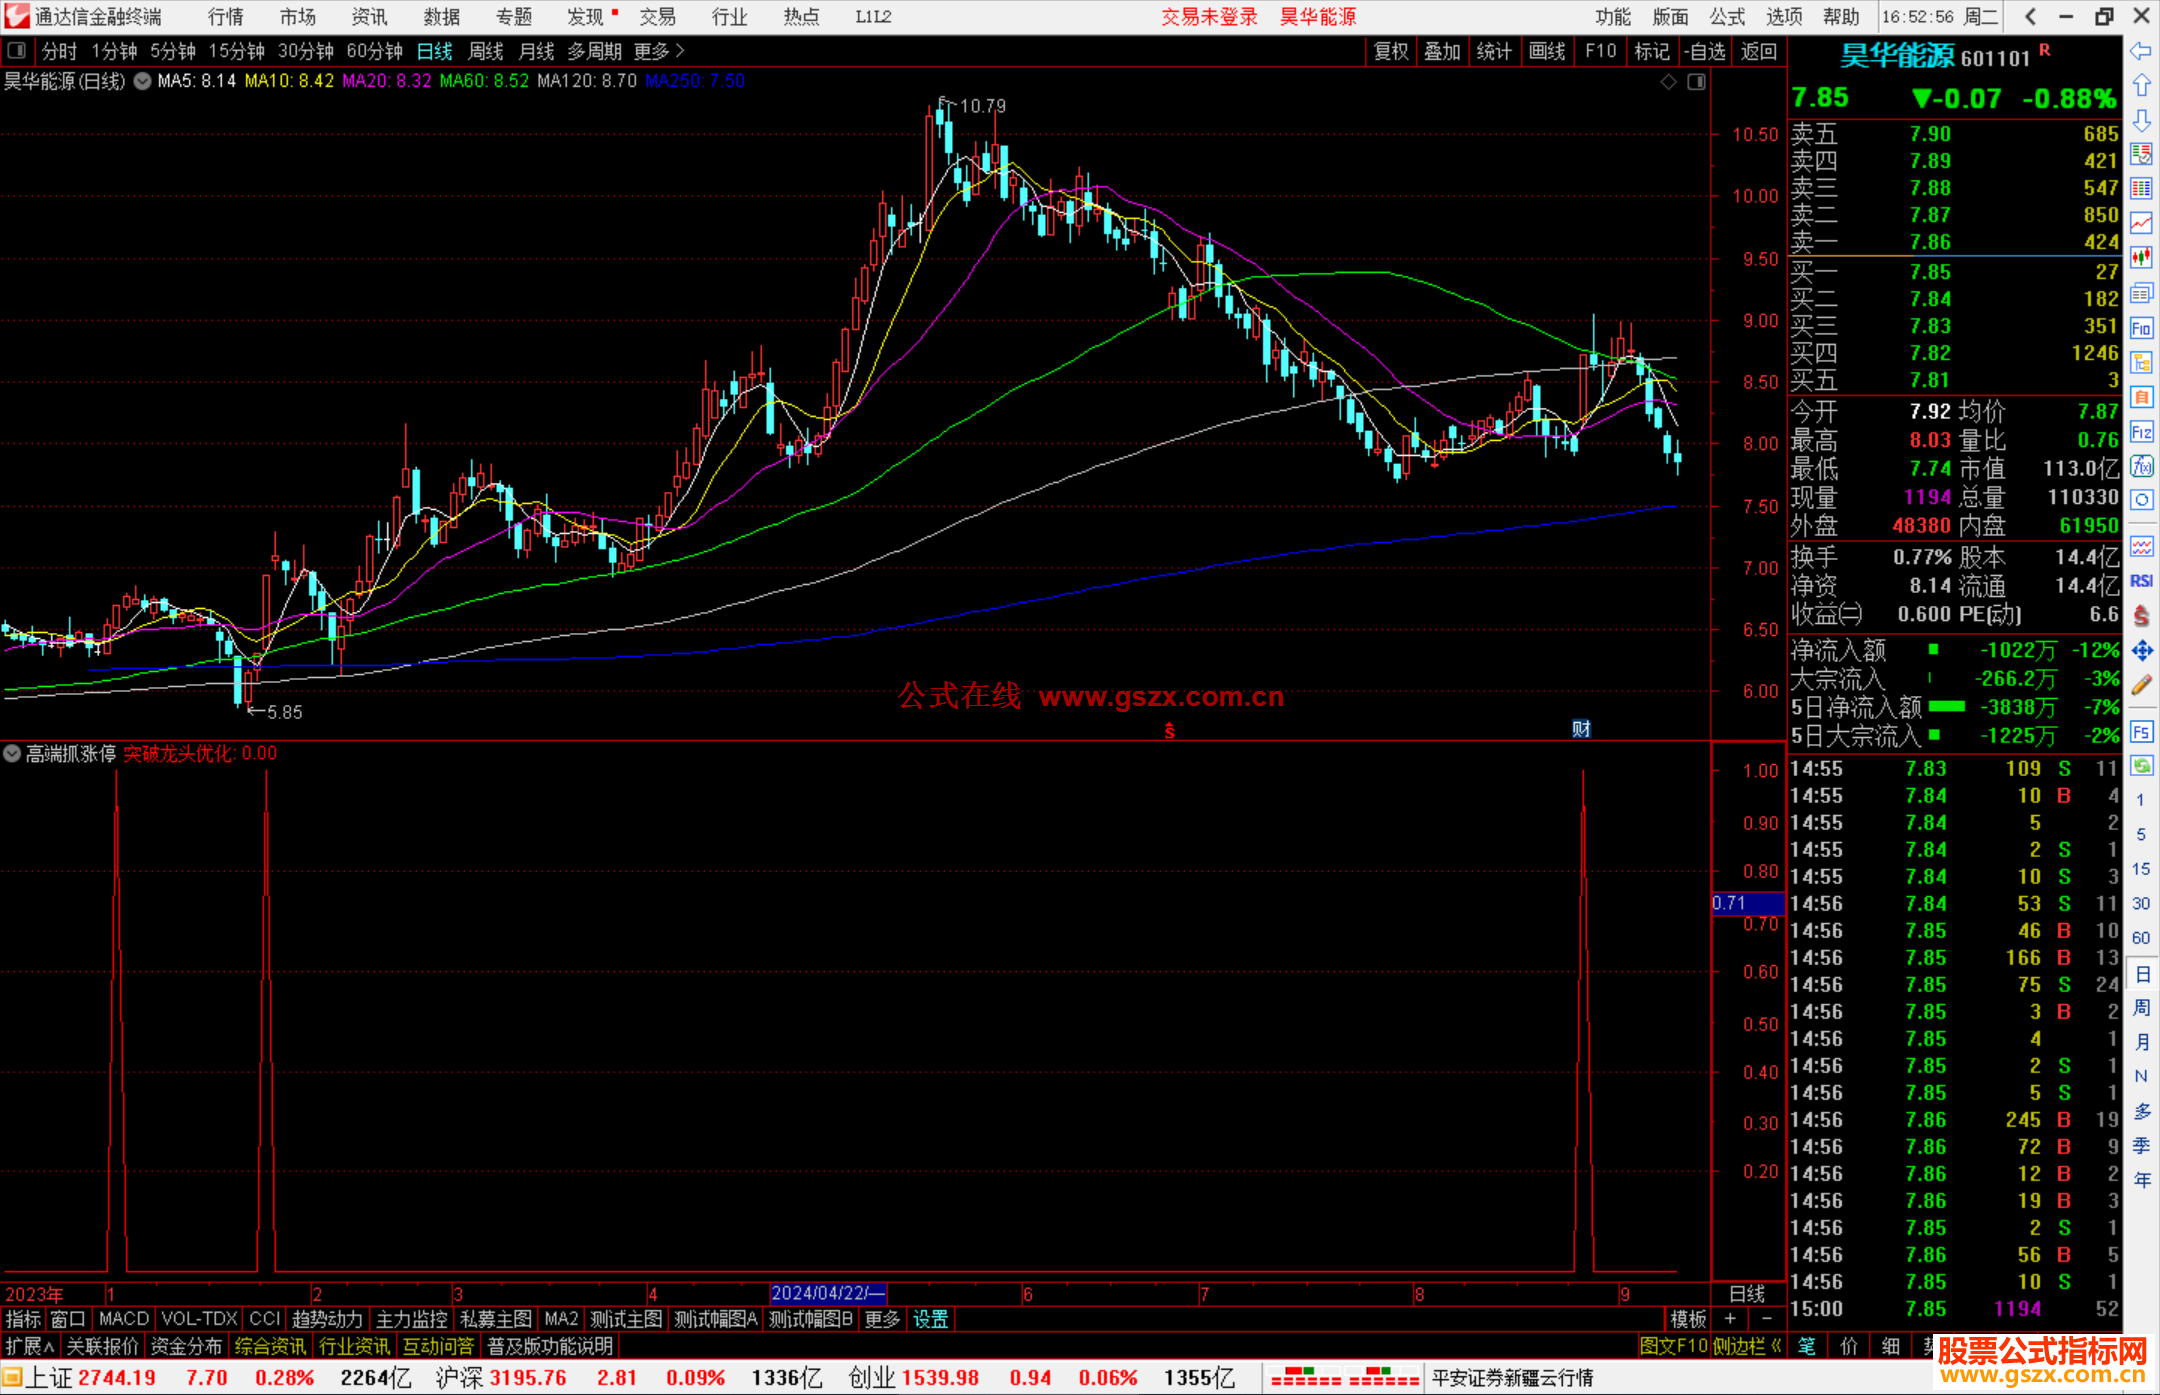Click the f(x) formula sidebar icon

pyautogui.click(x=2141, y=466)
